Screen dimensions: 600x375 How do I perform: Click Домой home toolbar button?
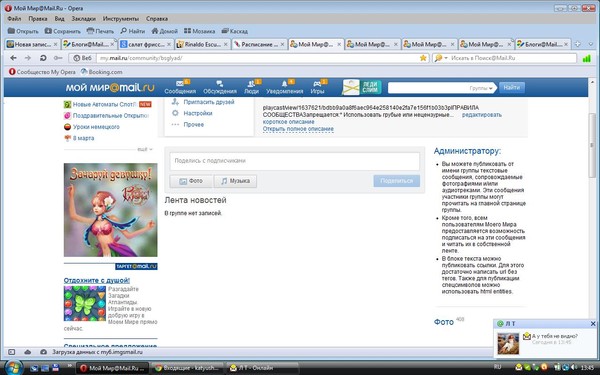165,31
